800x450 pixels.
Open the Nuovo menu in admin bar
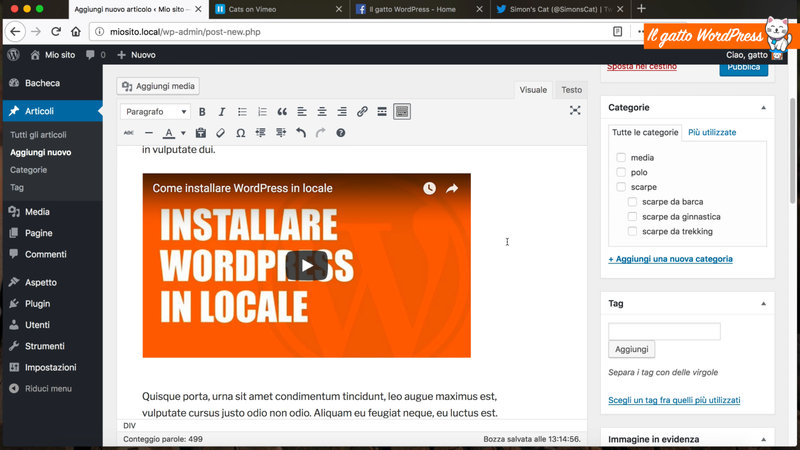pos(136,55)
